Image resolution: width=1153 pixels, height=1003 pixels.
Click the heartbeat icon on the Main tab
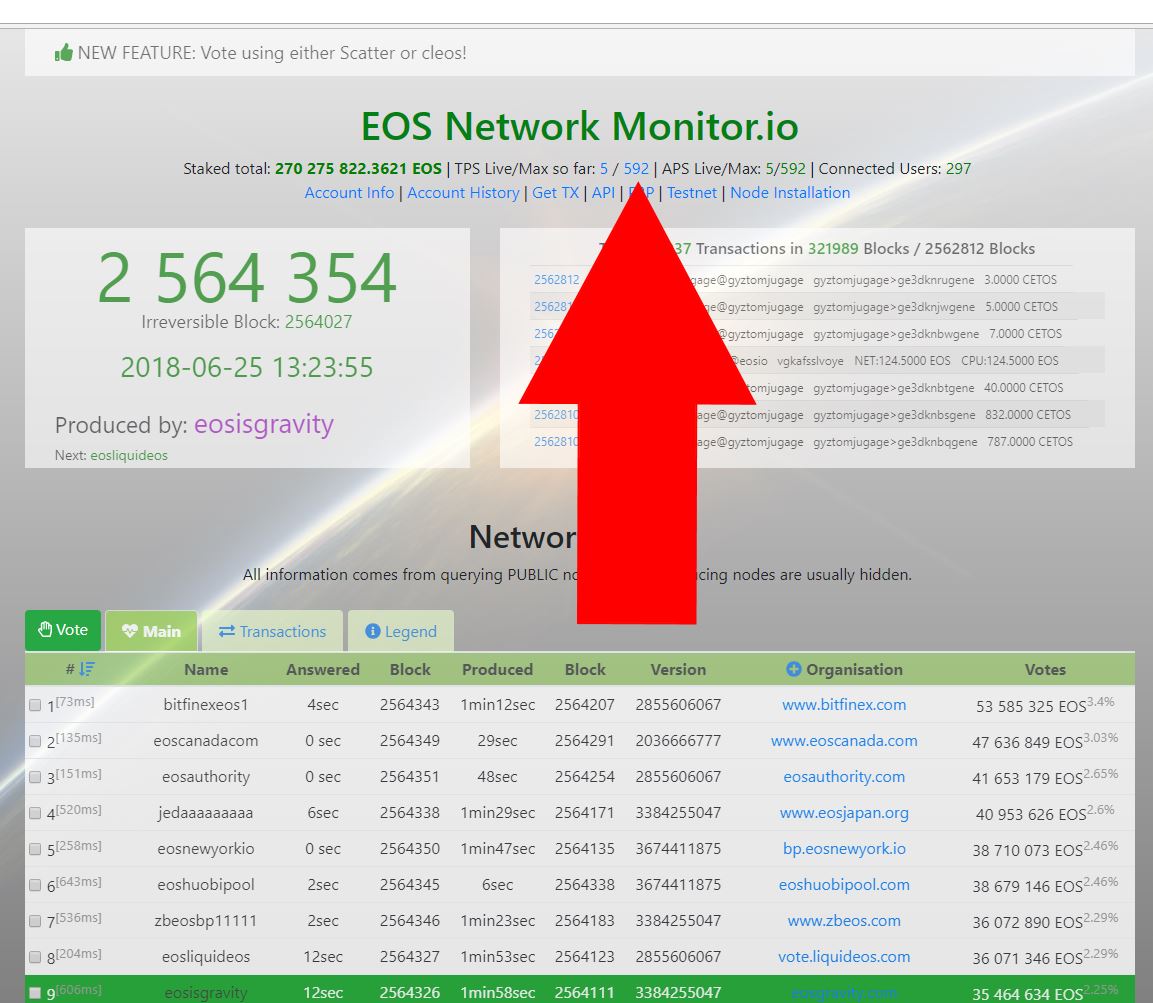[x=129, y=631]
